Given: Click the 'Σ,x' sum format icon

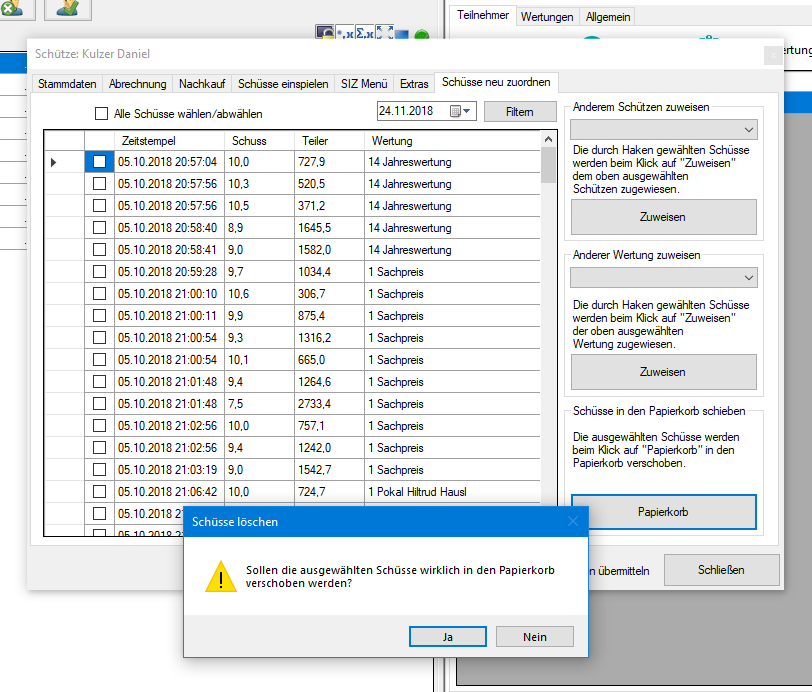Looking at the screenshot, I should pyautogui.click(x=364, y=33).
